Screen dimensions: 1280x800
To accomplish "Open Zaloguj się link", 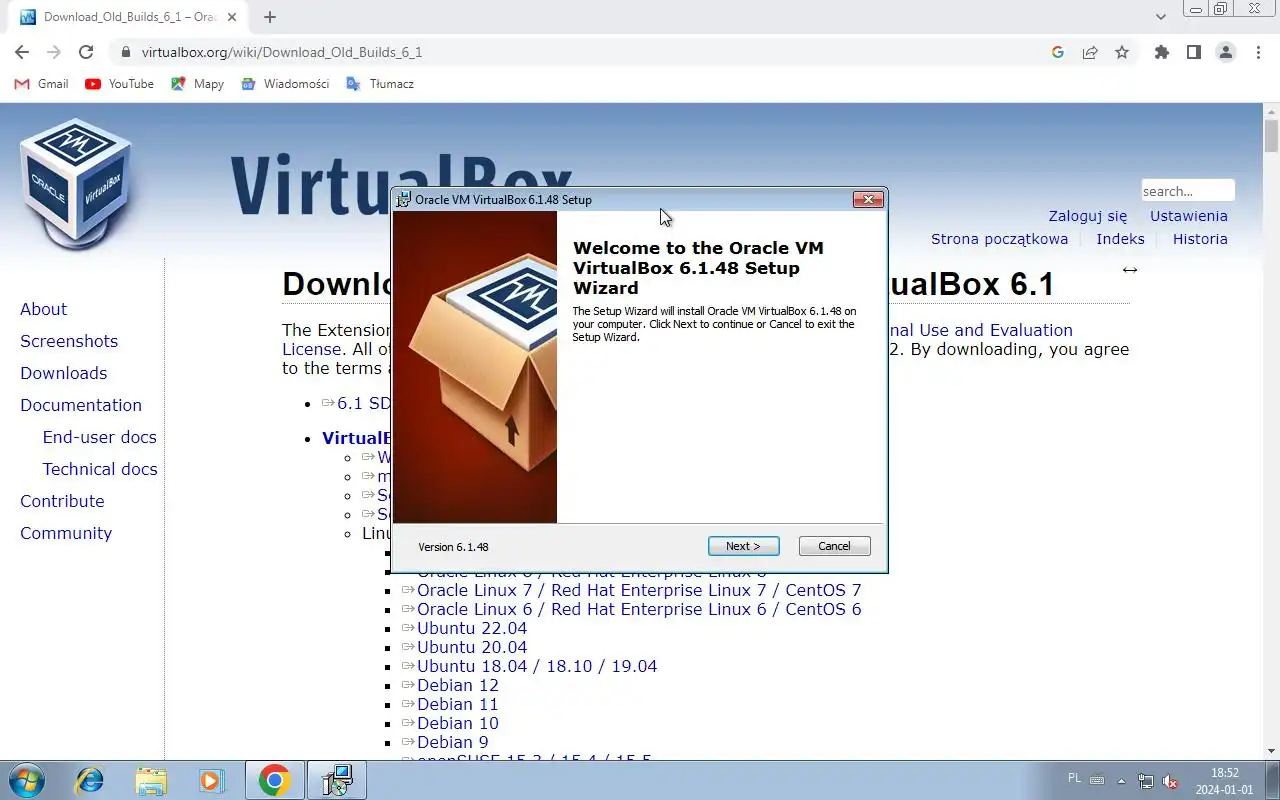I will (x=1087, y=216).
